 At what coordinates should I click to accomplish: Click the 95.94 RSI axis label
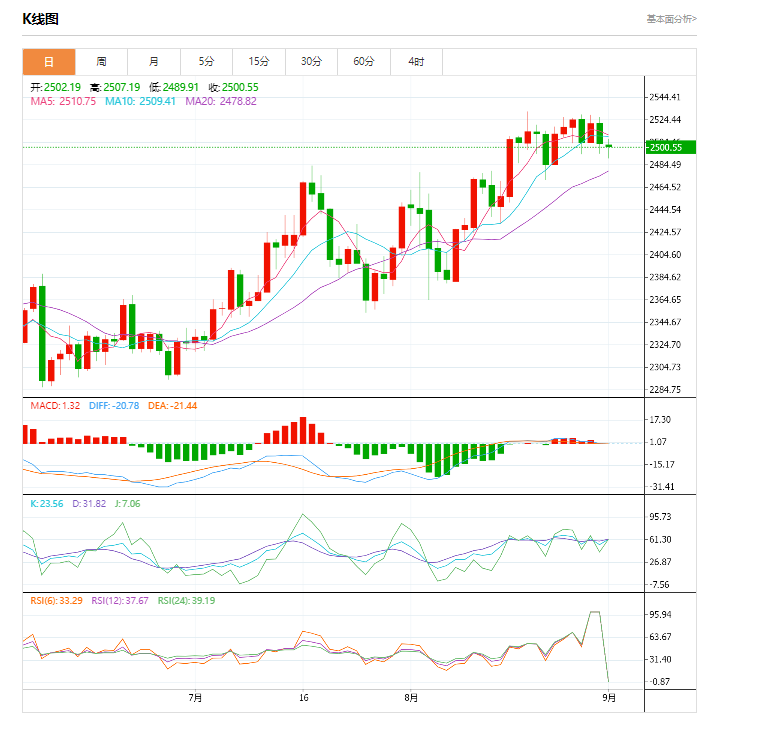[x=660, y=615]
